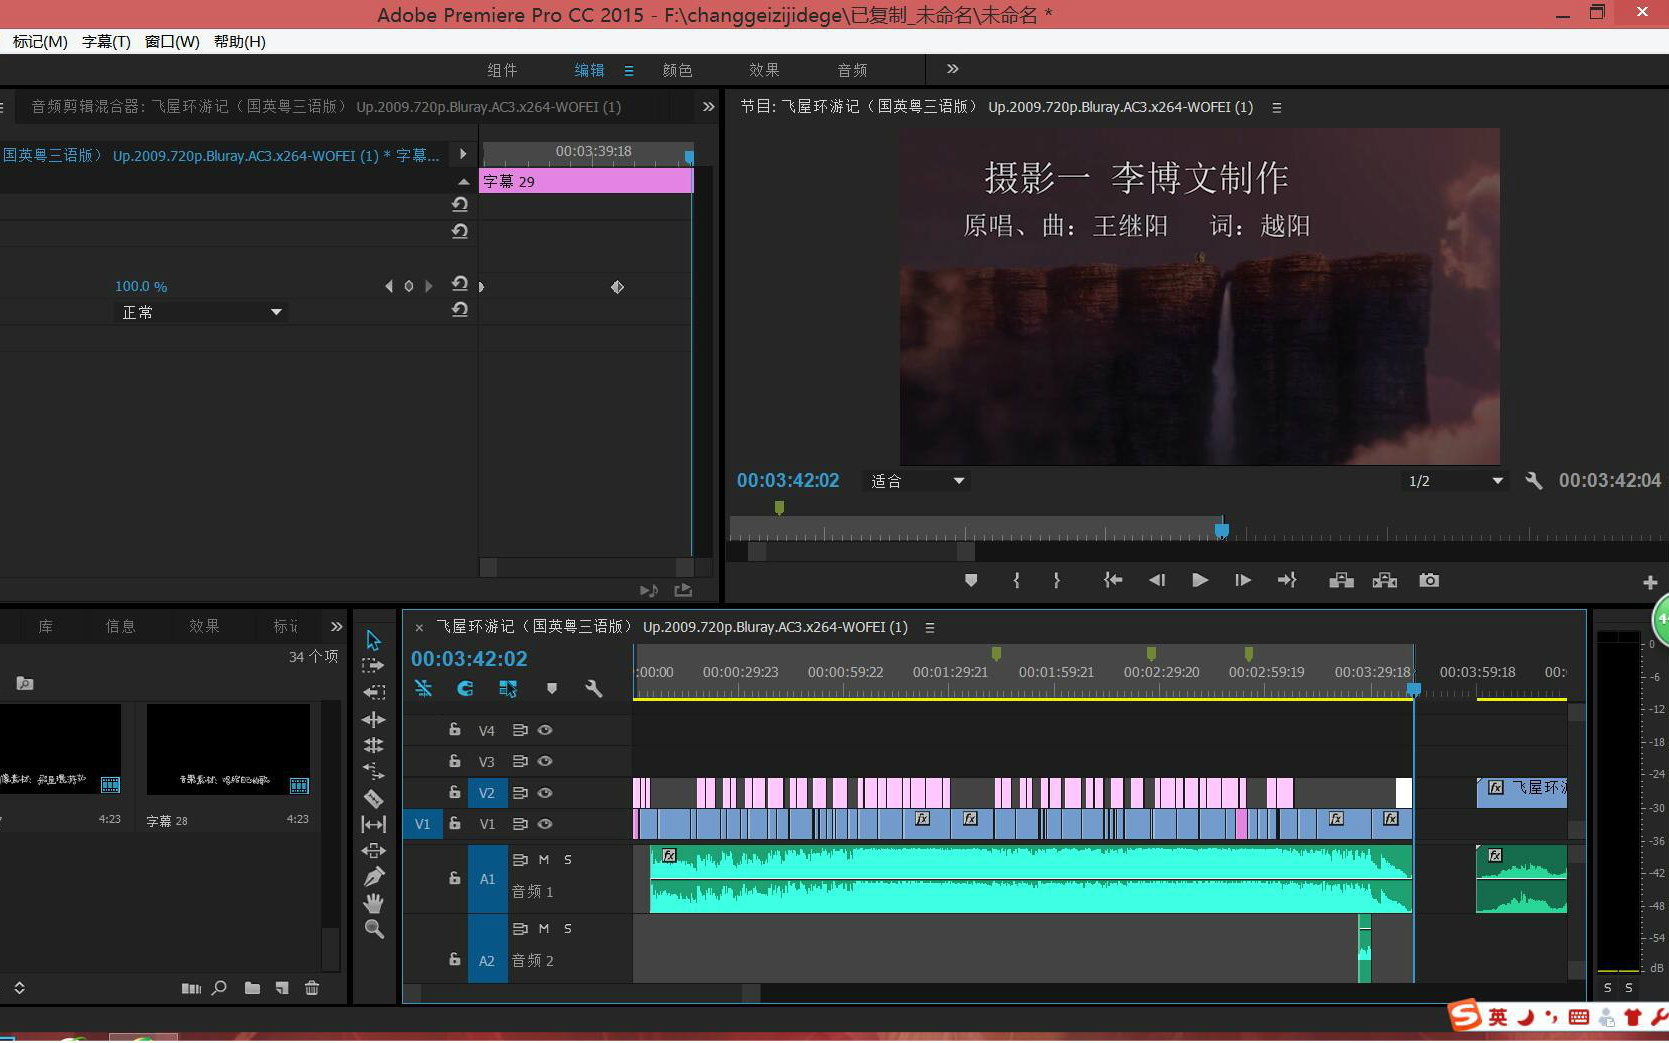Open the 标记(M) menu
This screenshot has width=1669, height=1043.
coord(40,41)
